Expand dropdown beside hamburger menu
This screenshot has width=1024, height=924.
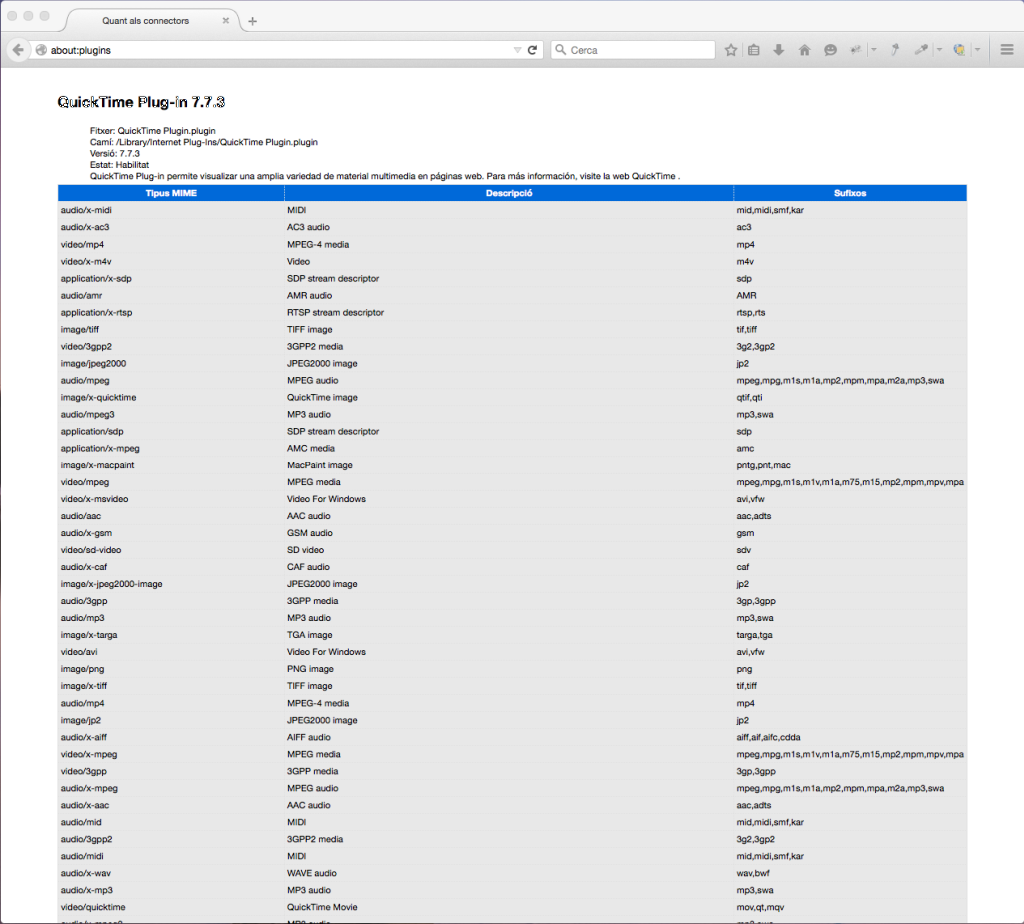coord(977,50)
